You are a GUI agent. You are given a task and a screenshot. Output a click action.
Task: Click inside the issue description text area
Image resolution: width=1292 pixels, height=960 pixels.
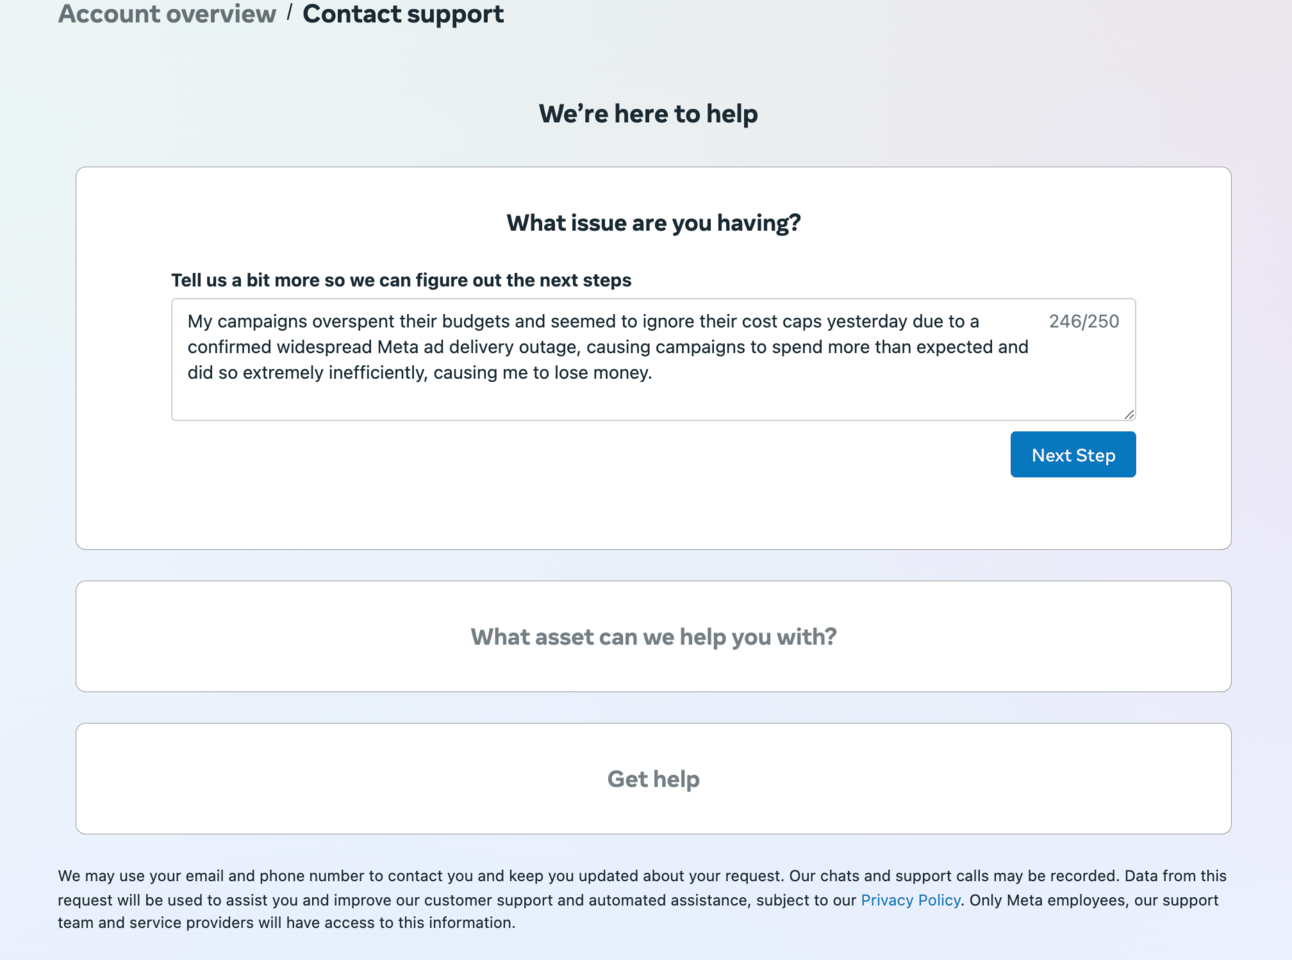click(x=653, y=359)
